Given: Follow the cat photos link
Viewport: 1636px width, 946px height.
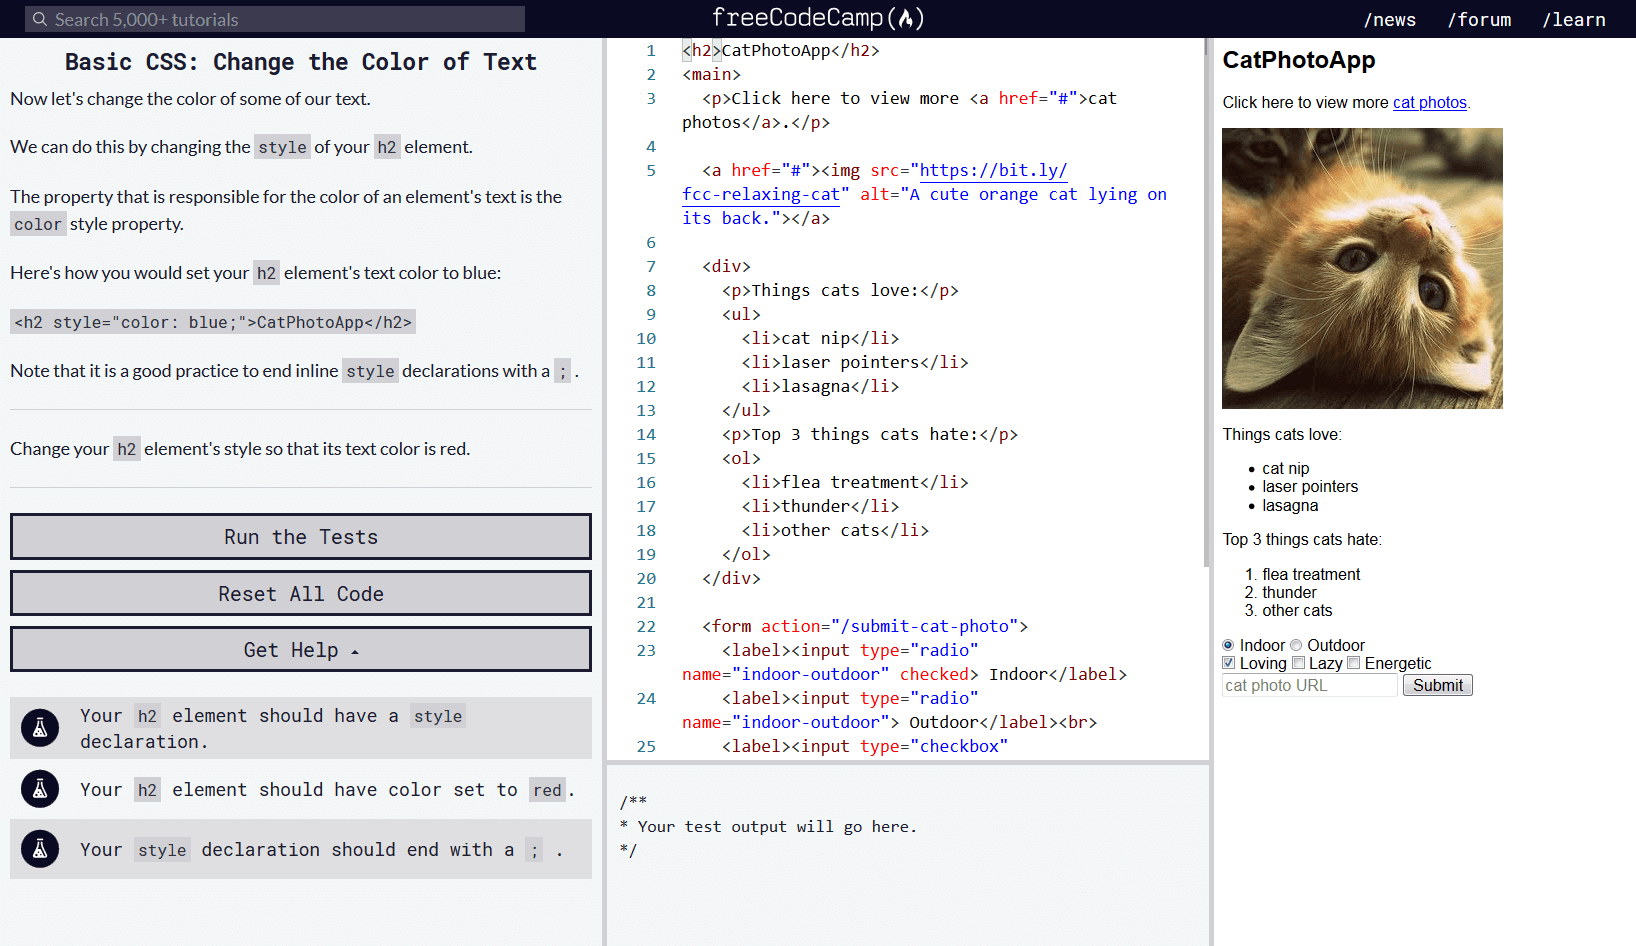Looking at the screenshot, I should coord(1429,102).
